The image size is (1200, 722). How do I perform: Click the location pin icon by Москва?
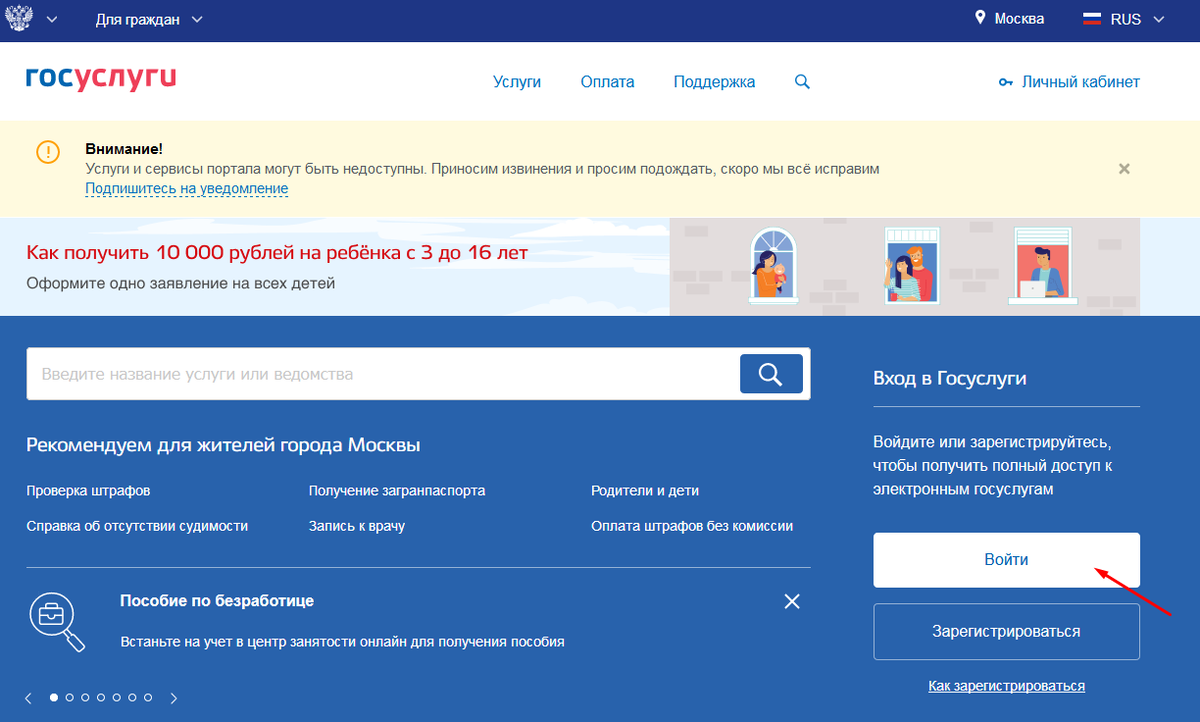981,19
